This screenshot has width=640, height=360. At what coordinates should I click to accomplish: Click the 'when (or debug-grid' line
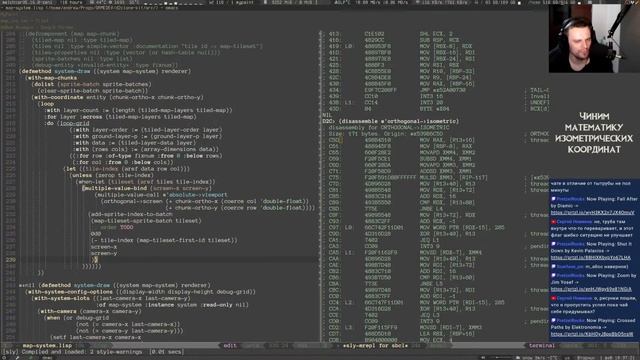click(x=77, y=318)
